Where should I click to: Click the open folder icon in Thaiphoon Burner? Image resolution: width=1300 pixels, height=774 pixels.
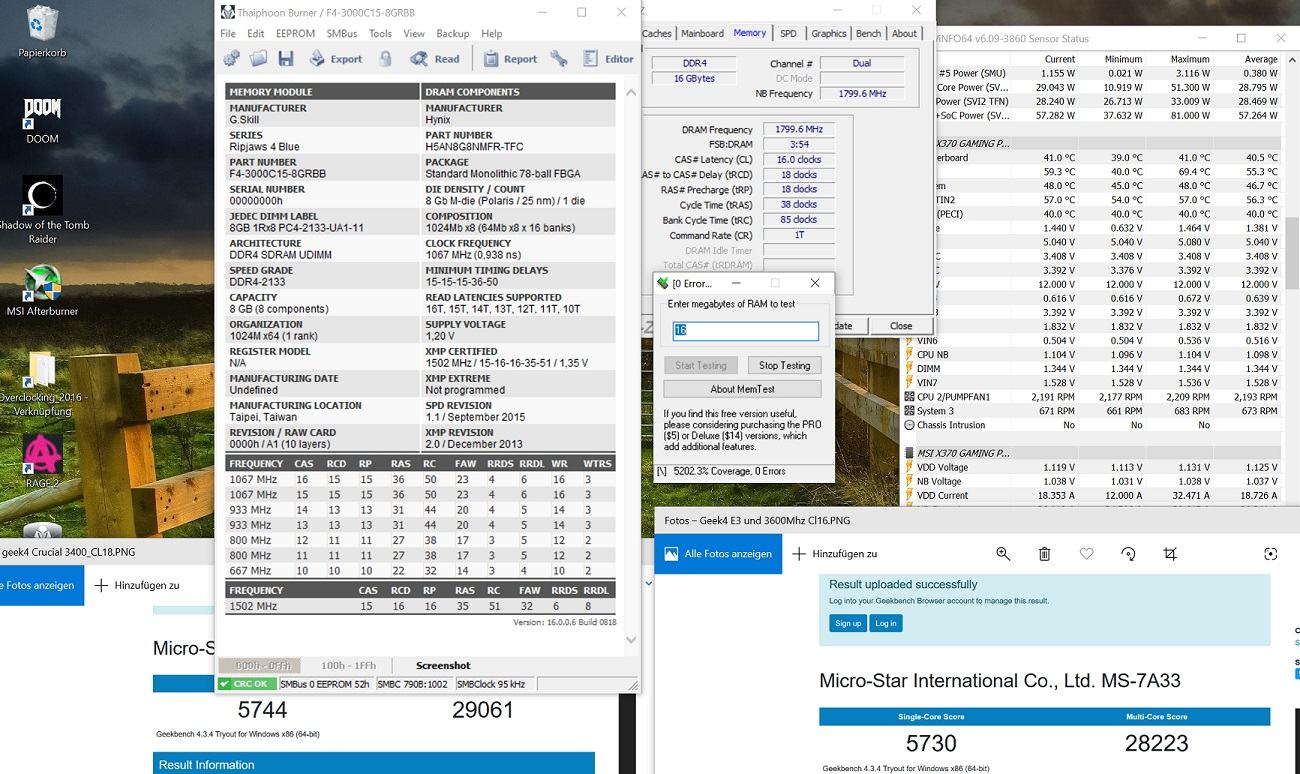[258, 59]
